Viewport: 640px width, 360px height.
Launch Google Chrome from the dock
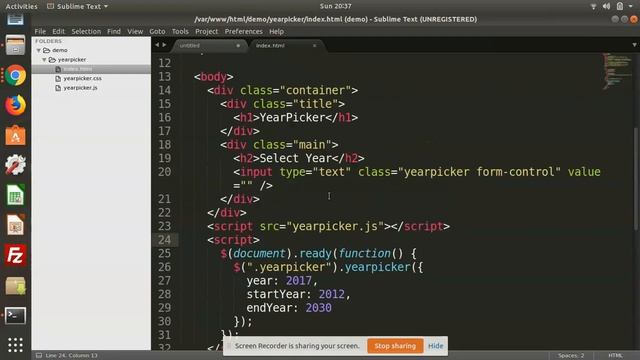pos(16,76)
